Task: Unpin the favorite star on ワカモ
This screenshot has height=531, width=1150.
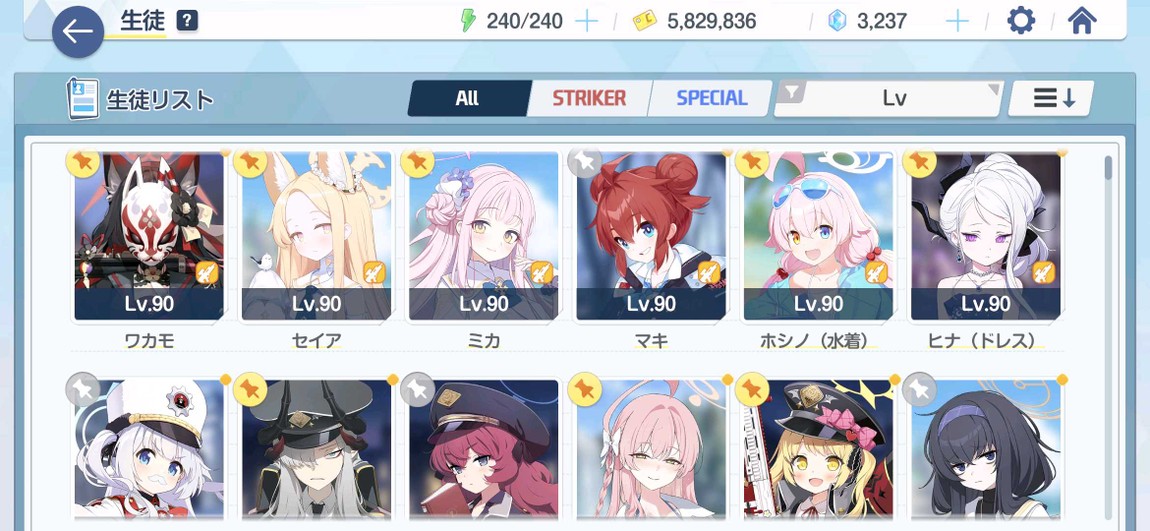Action: tap(83, 161)
